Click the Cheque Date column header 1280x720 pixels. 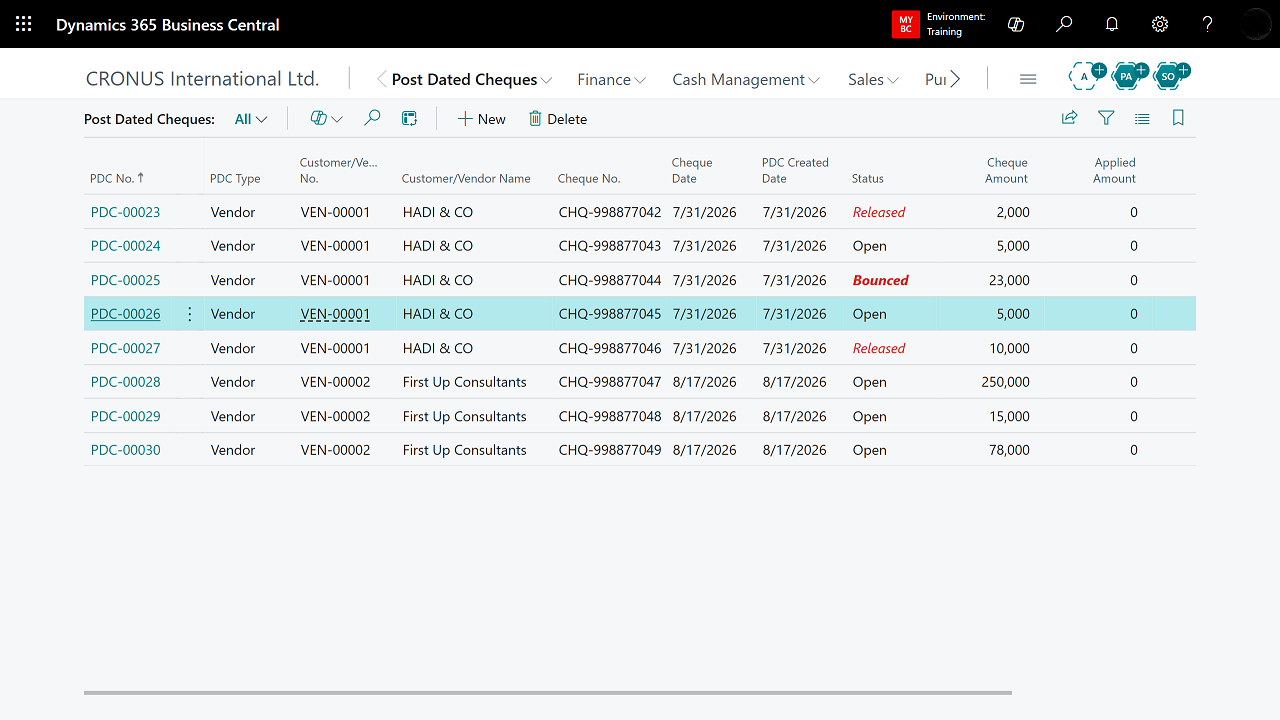(x=692, y=170)
